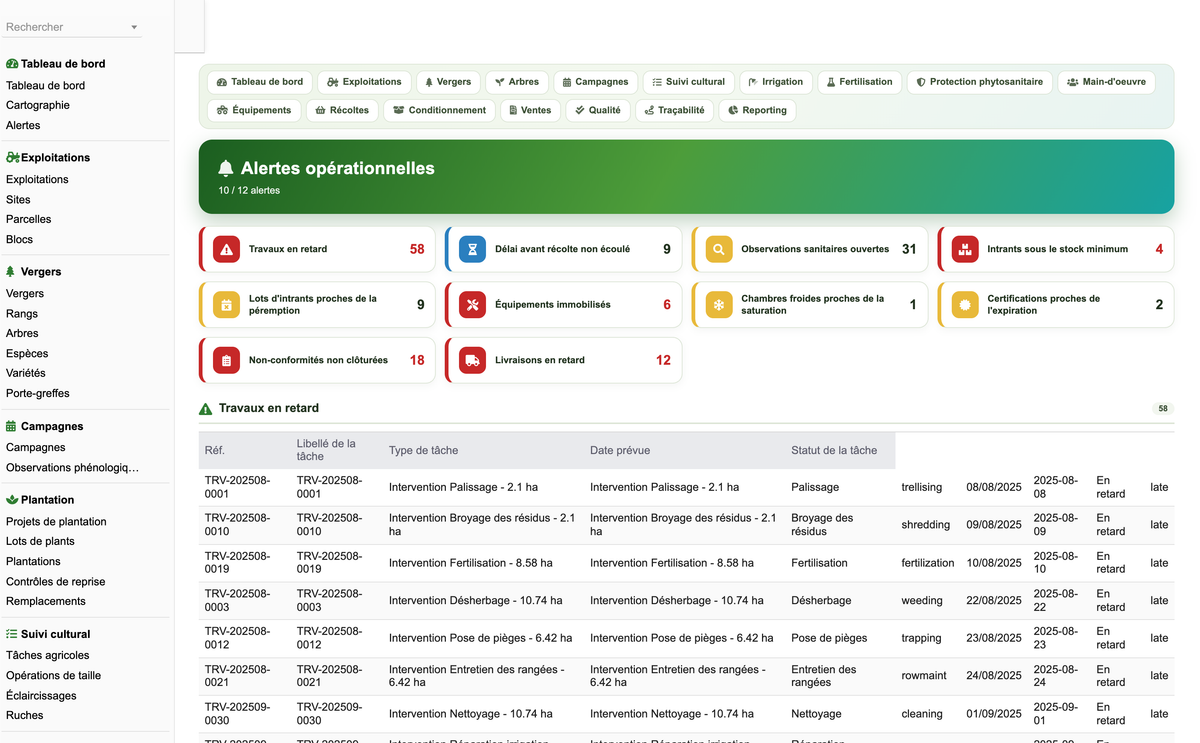
Task: Click the Rechercher search field
Action: 71,27
